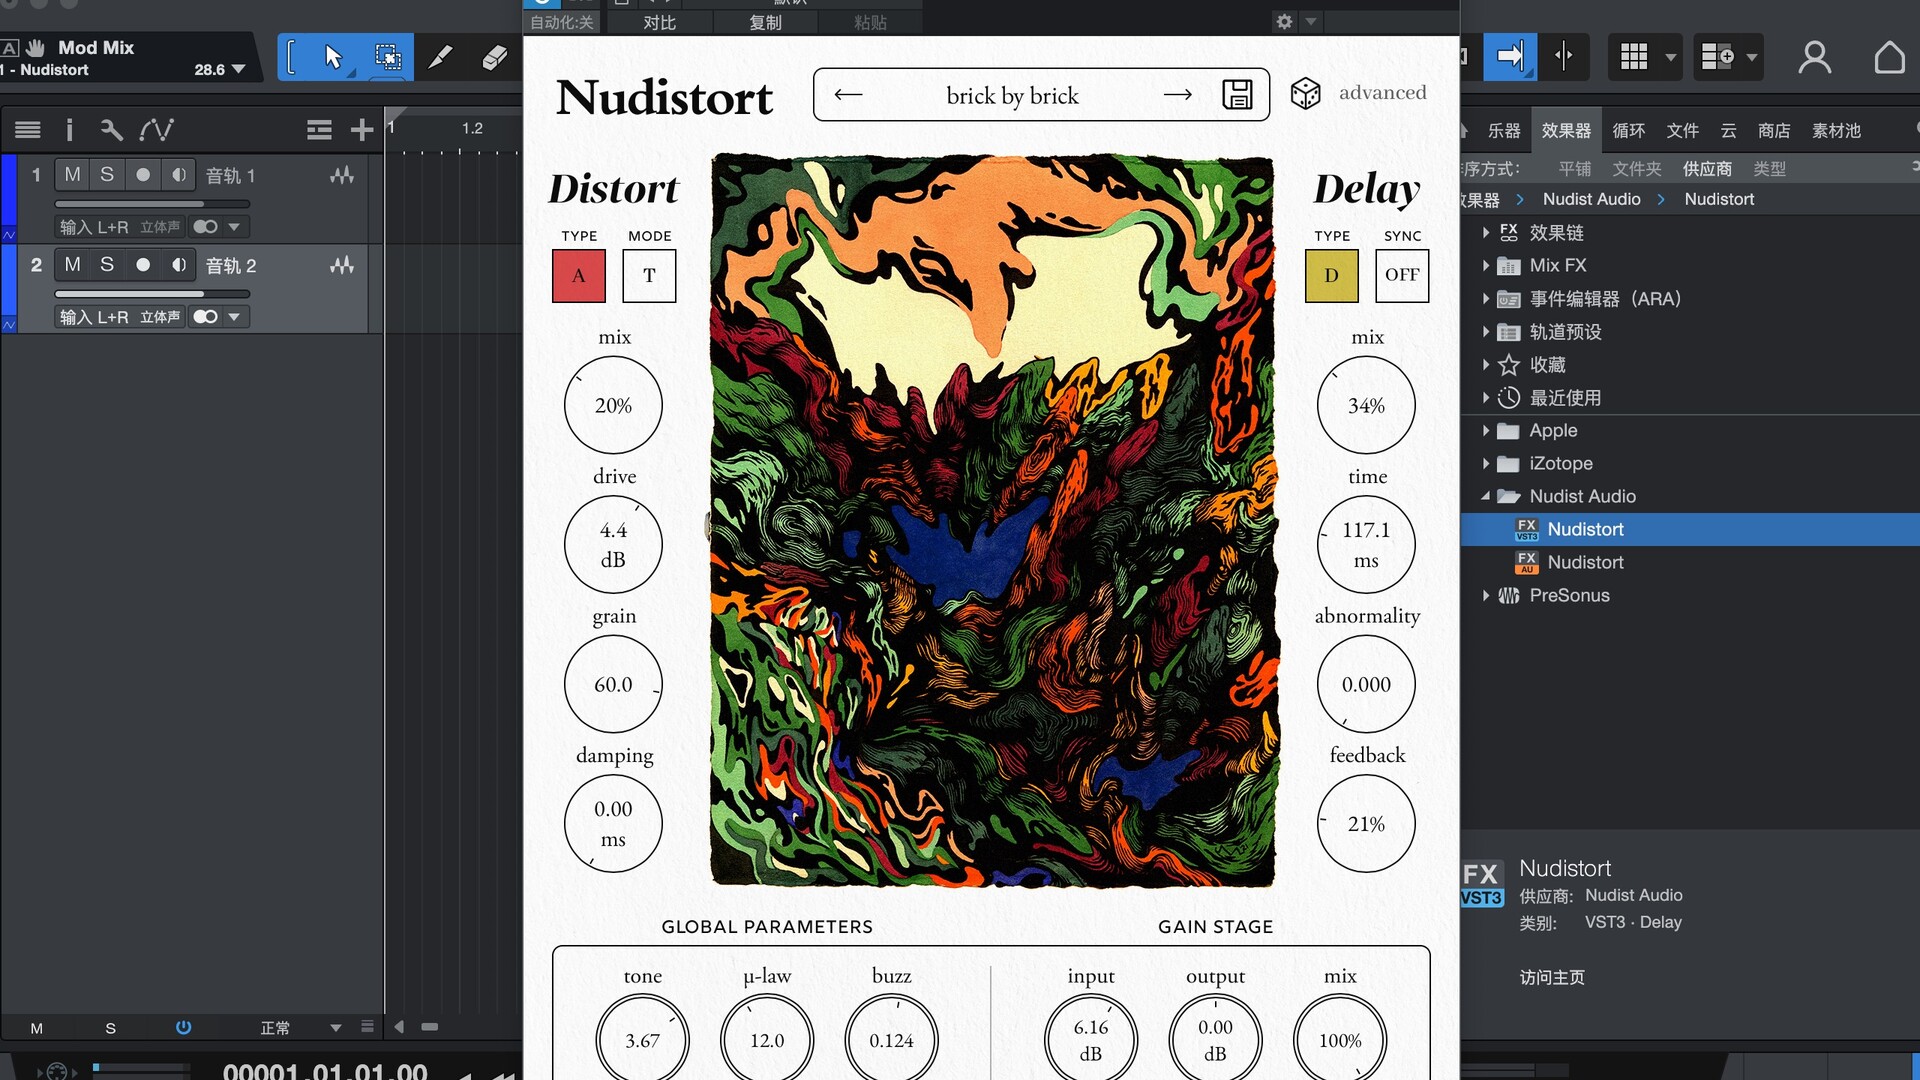Click the 对比 compare button
Viewport: 1920px width, 1080px height.
point(659,22)
